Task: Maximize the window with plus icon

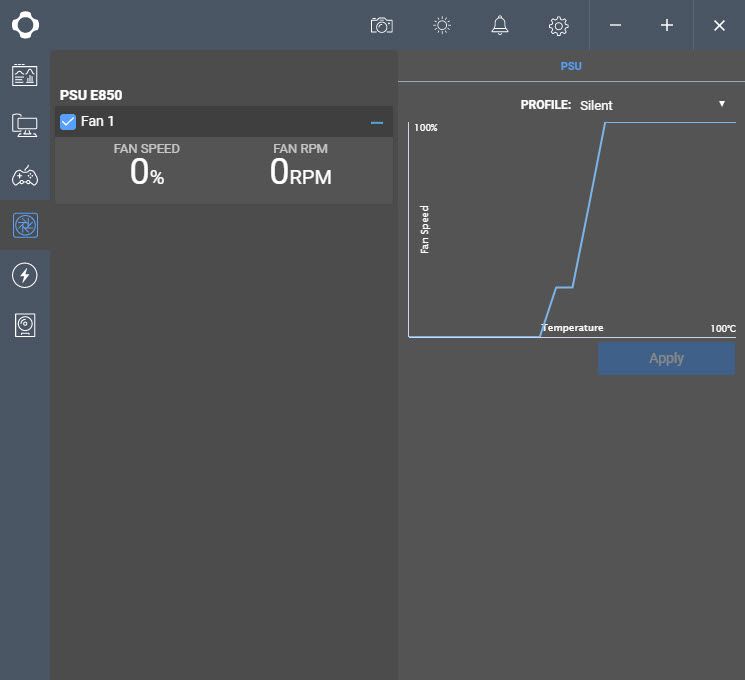Action: tap(667, 25)
